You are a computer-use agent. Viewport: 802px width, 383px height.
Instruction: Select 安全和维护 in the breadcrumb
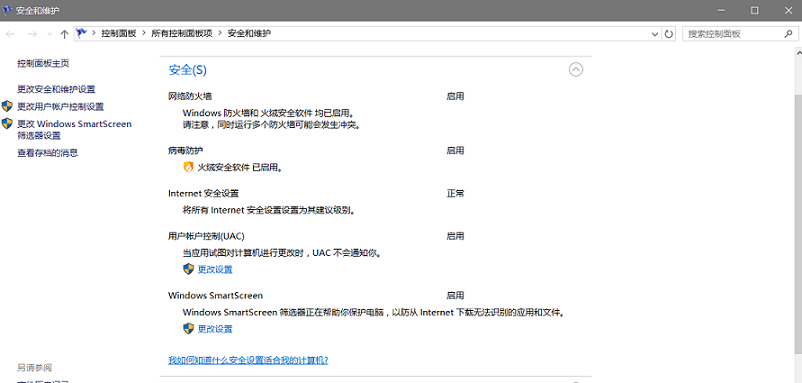coord(249,34)
